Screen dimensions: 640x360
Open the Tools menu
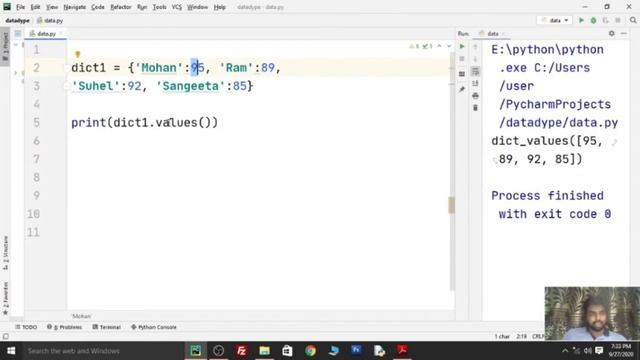point(160,7)
